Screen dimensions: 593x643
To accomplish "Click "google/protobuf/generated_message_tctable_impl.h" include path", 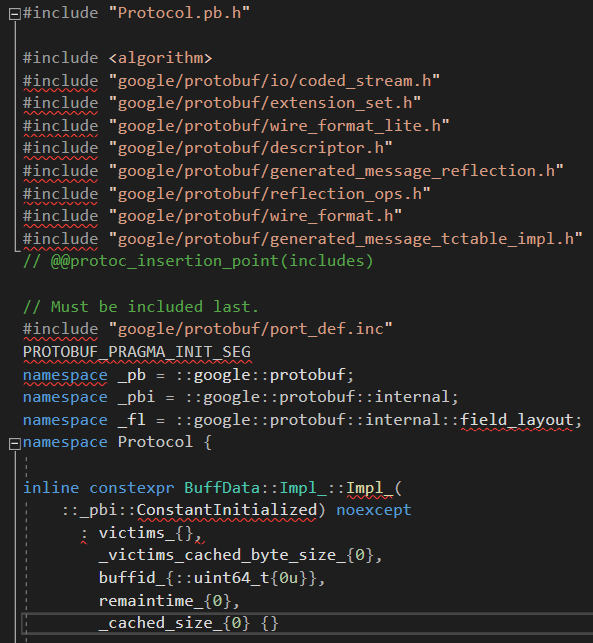I will pos(346,239).
